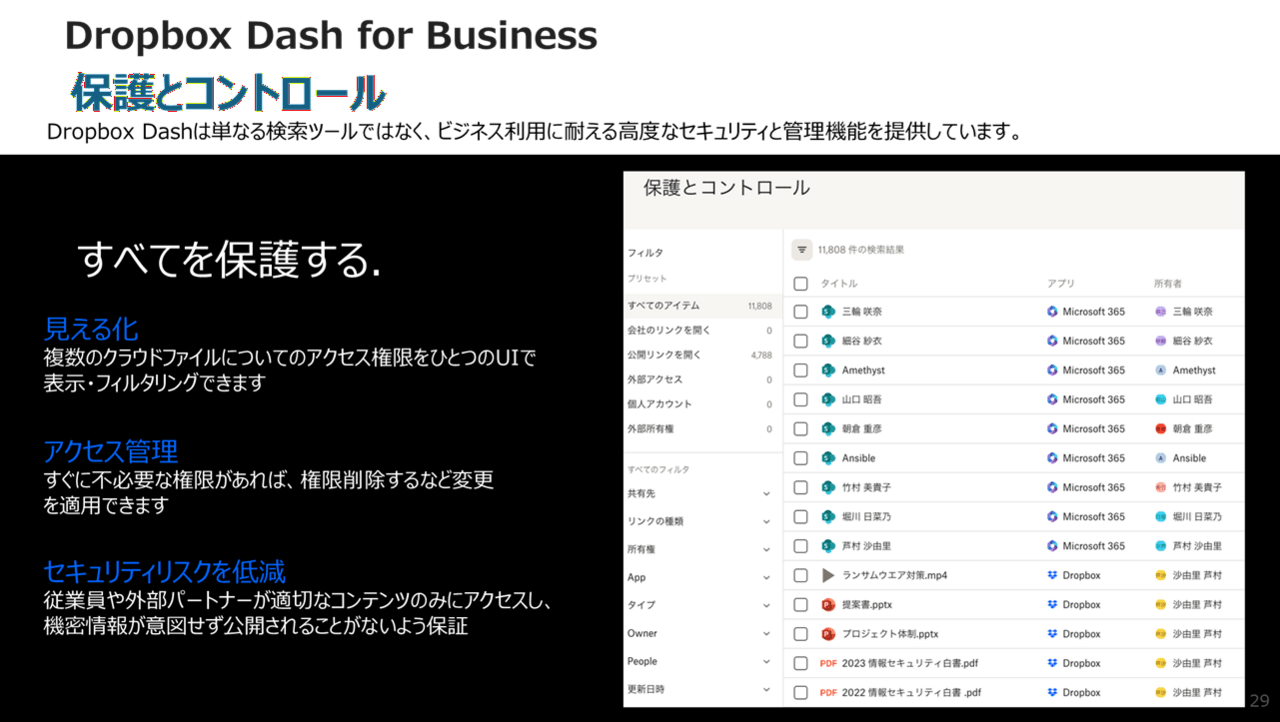This screenshot has height=722, width=1280.
Task: Select the checkbox for 2022 情報セキュリティ白書 .pdf
Action: pos(800,693)
